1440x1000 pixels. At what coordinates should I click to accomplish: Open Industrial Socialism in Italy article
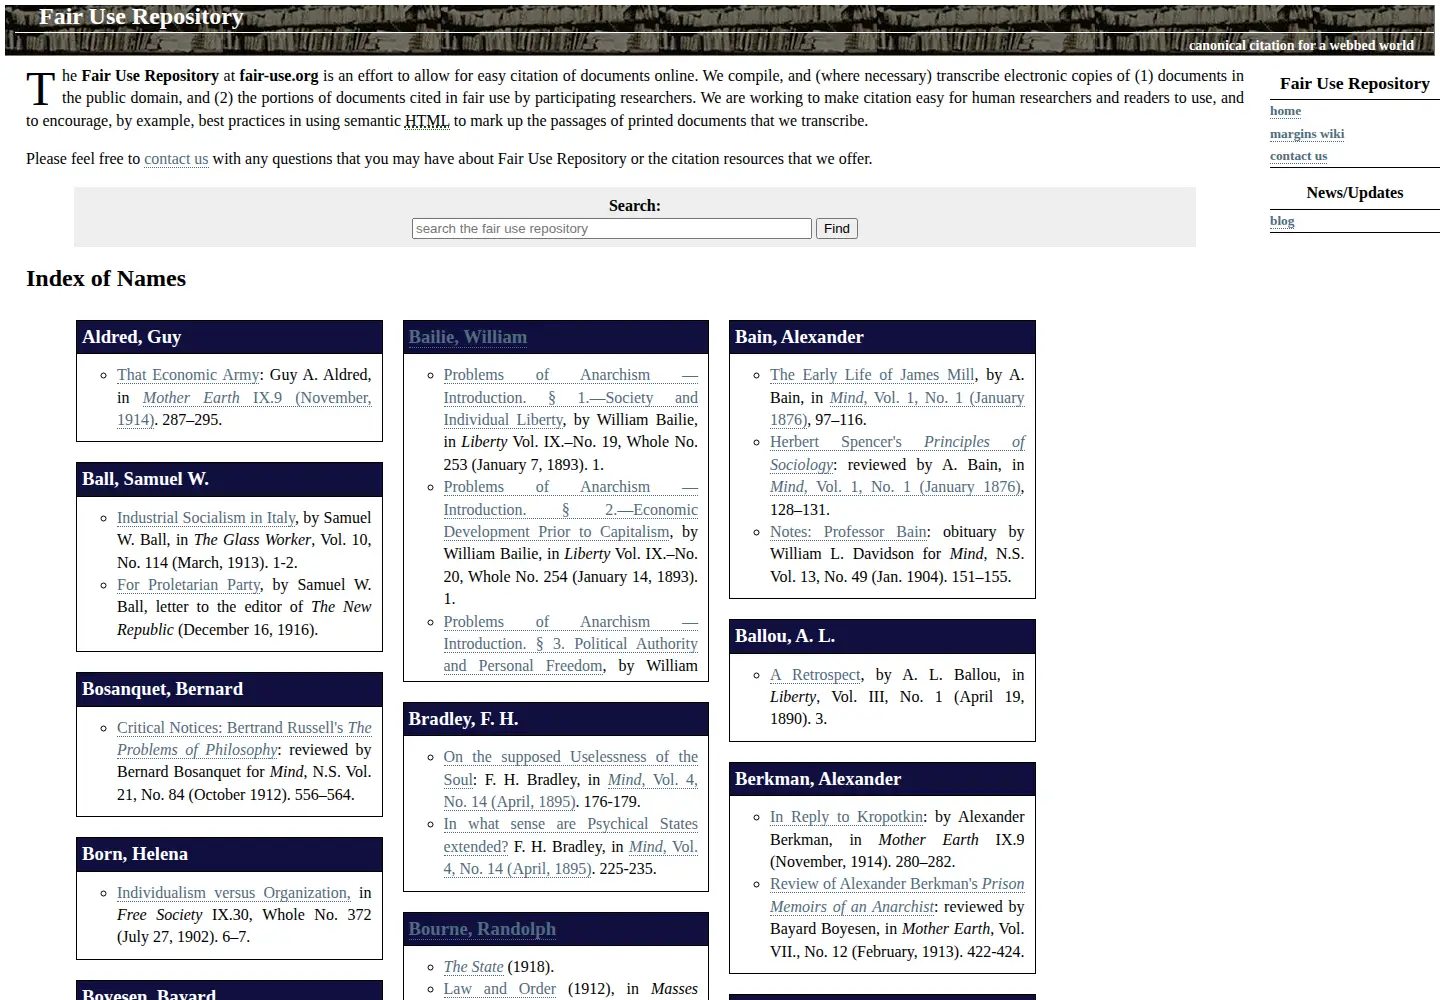pyautogui.click(x=206, y=518)
